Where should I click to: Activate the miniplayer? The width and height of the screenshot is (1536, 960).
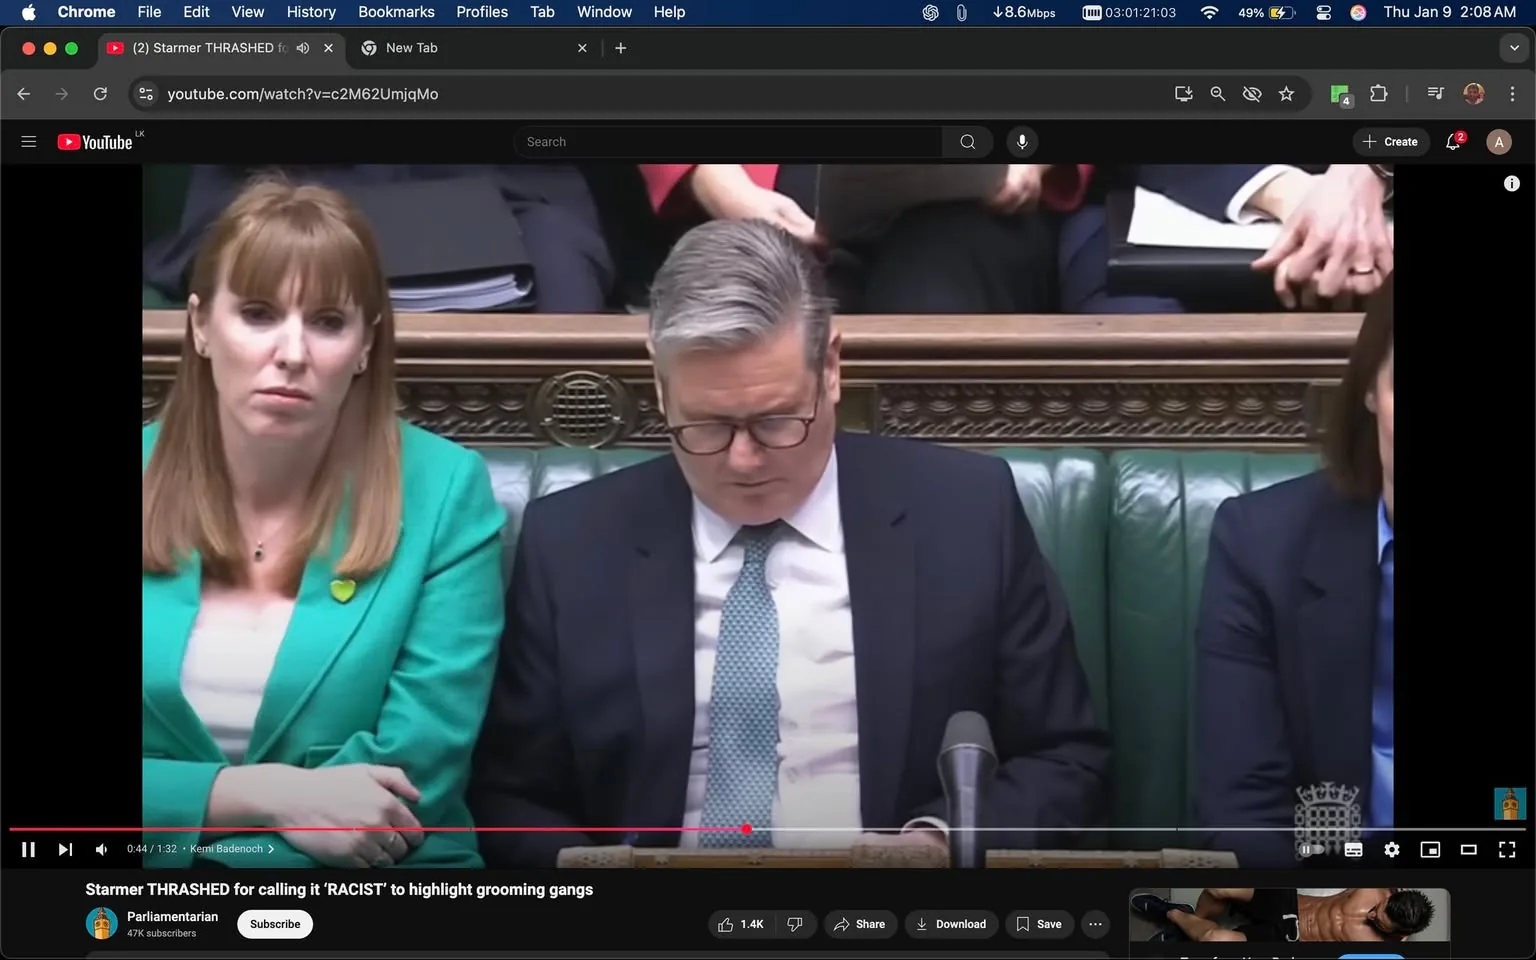click(x=1430, y=849)
